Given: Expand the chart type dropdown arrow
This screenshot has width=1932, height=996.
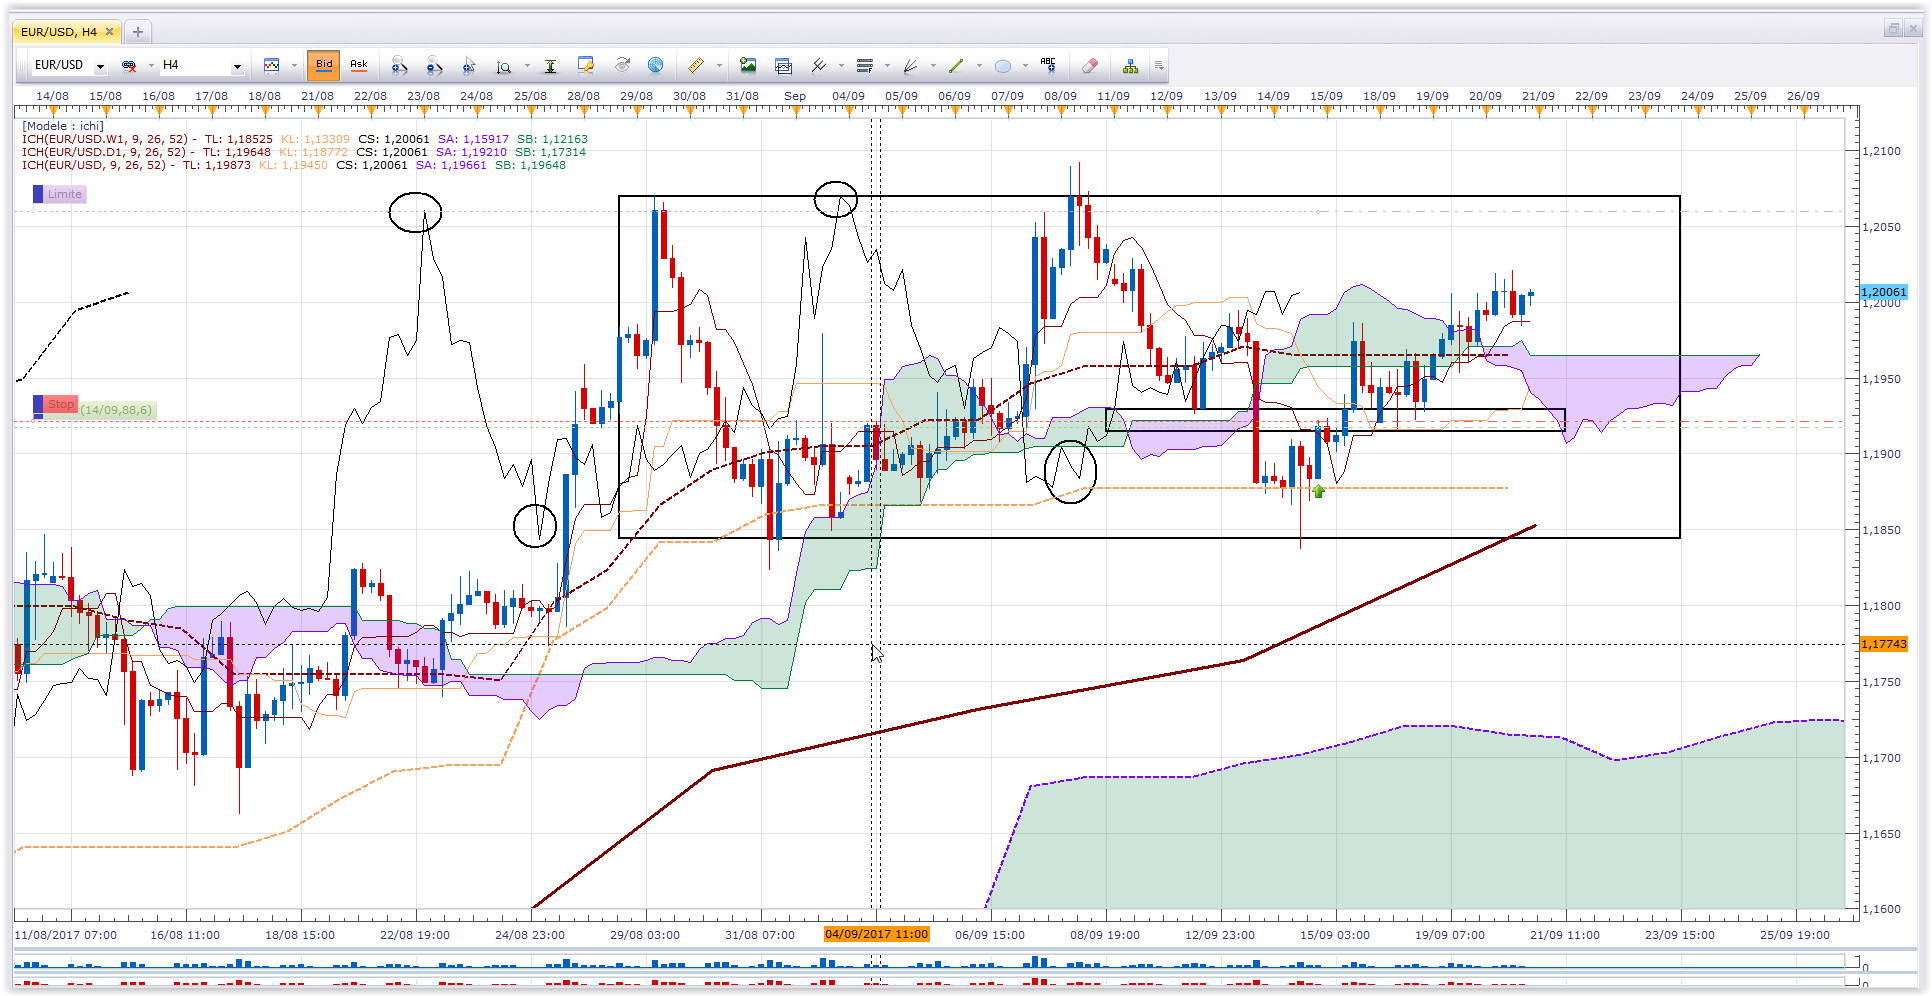Looking at the screenshot, I should (x=294, y=66).
